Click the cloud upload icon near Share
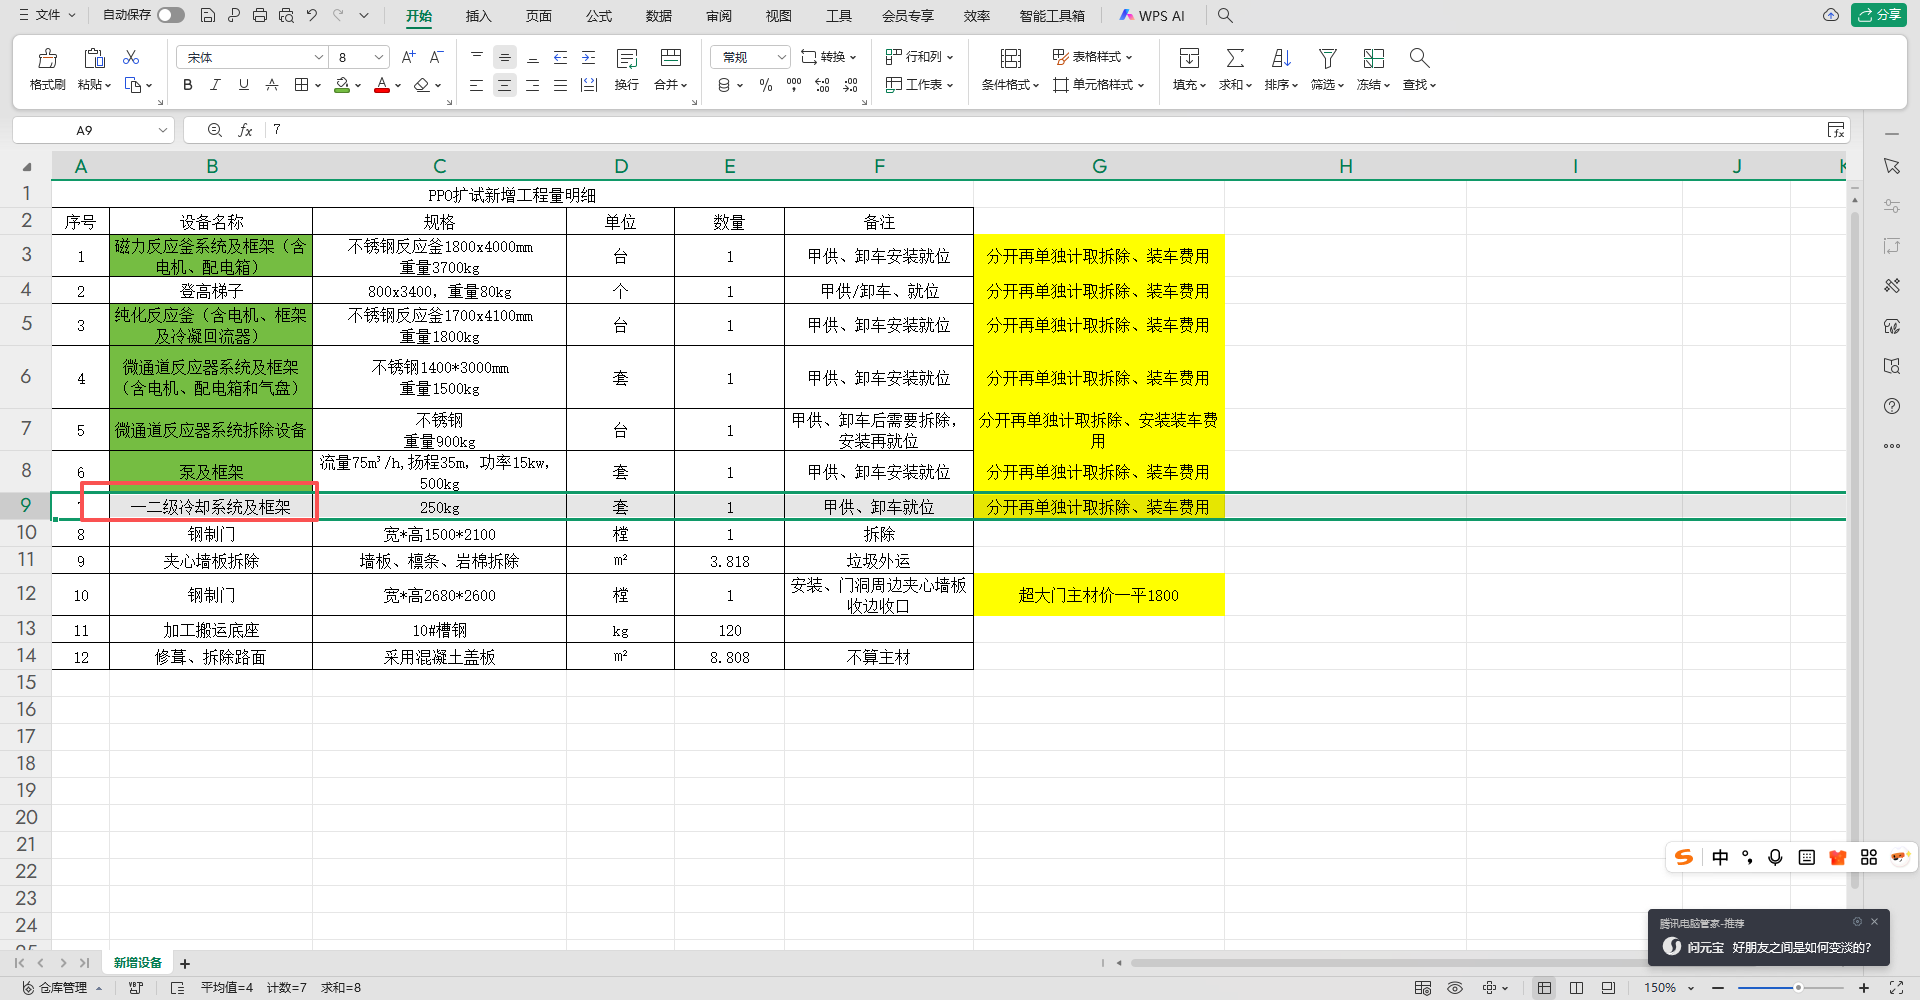The image size is (1920, 1000). 1831,15
